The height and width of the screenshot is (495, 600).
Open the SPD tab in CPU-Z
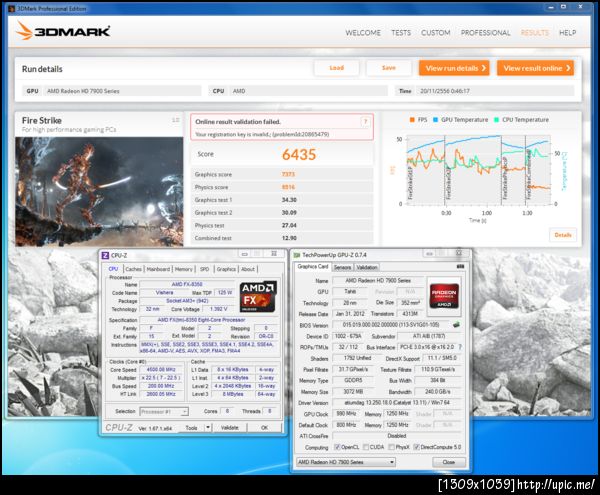tap(205, 269)
